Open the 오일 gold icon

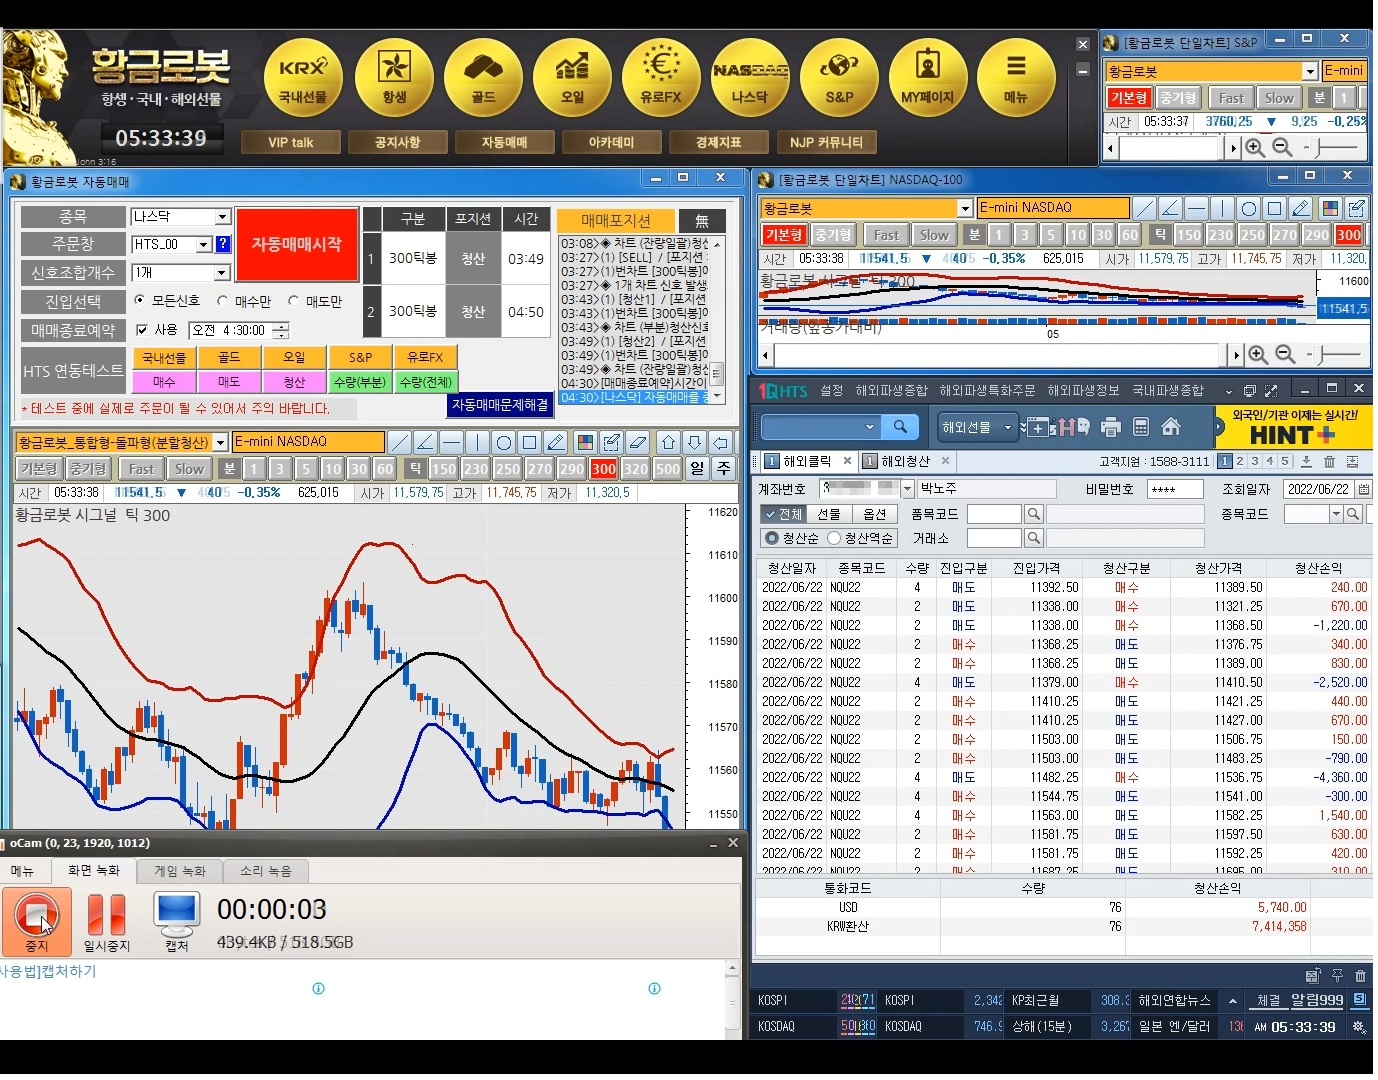[572, 78]
